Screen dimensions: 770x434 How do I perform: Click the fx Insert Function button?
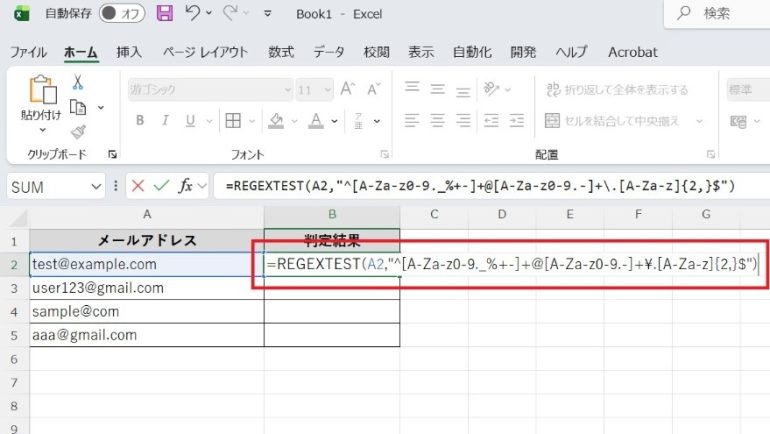(186, 186)
